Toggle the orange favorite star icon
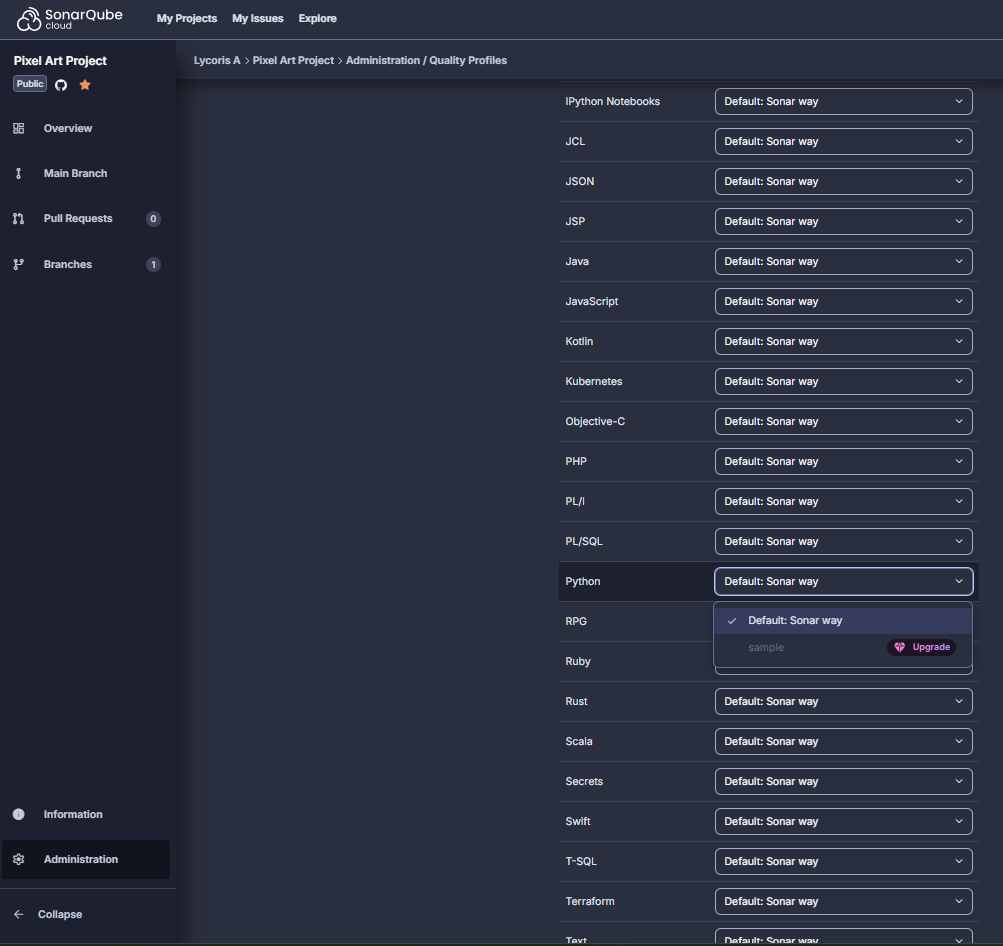The height and width of the screenshot is (946, 1003). tap(84, 84)
